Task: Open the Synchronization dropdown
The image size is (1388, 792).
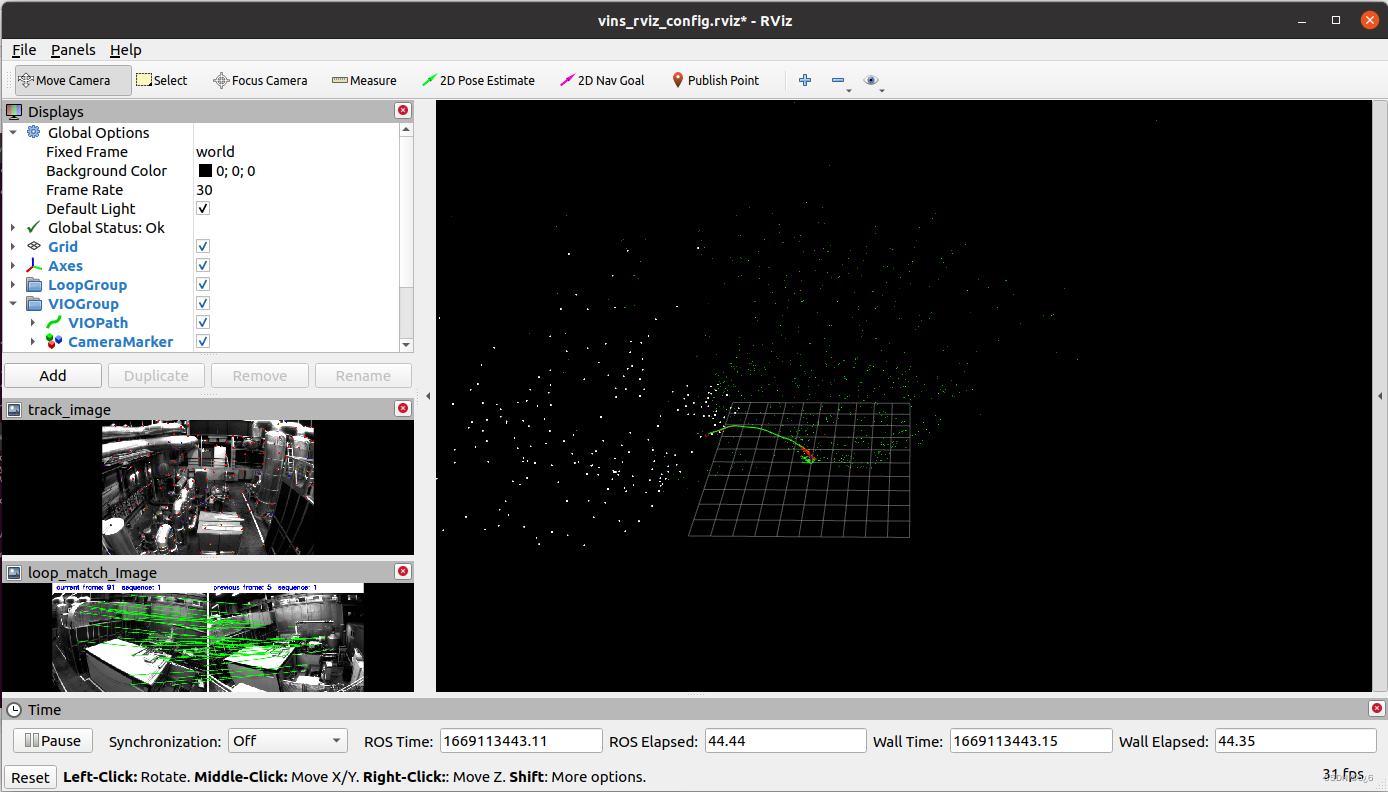Action: tap(287, 741)
